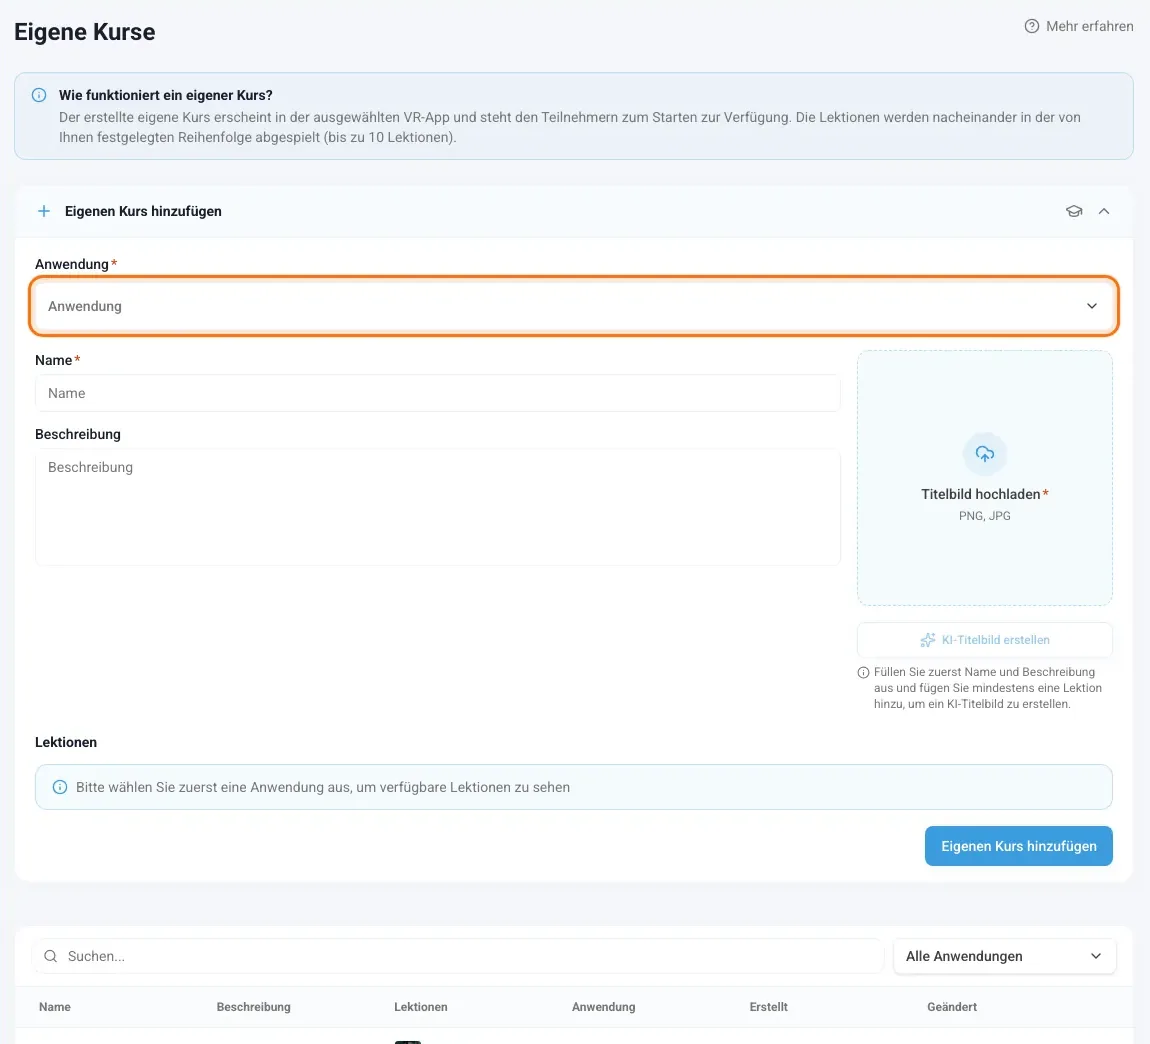Open the Alle Anwendungen filter dropdown
1150x1044 pixels.
click(1004, 956)
